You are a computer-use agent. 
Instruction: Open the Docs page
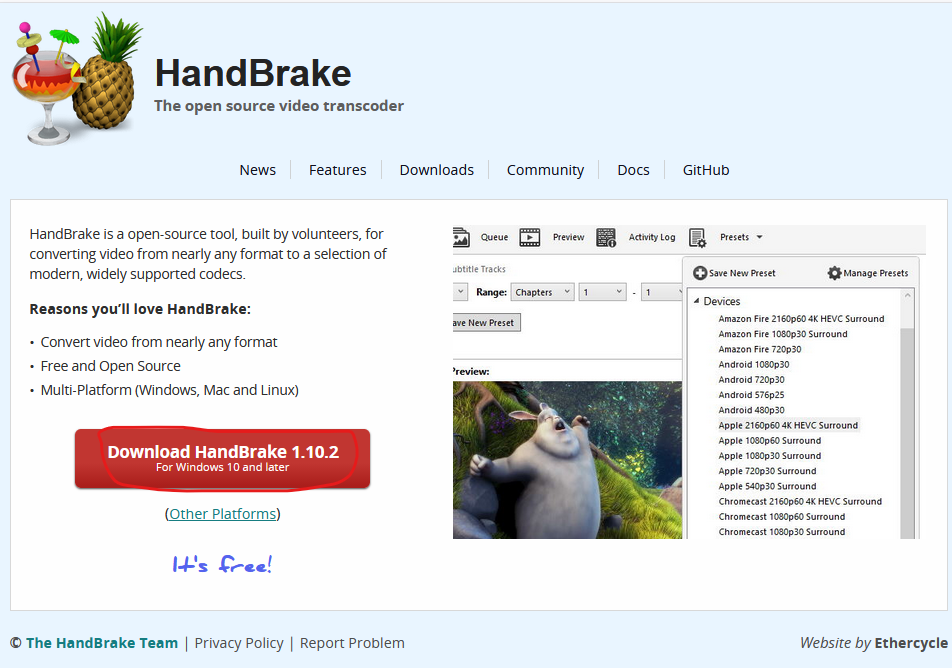pos(633,170)
